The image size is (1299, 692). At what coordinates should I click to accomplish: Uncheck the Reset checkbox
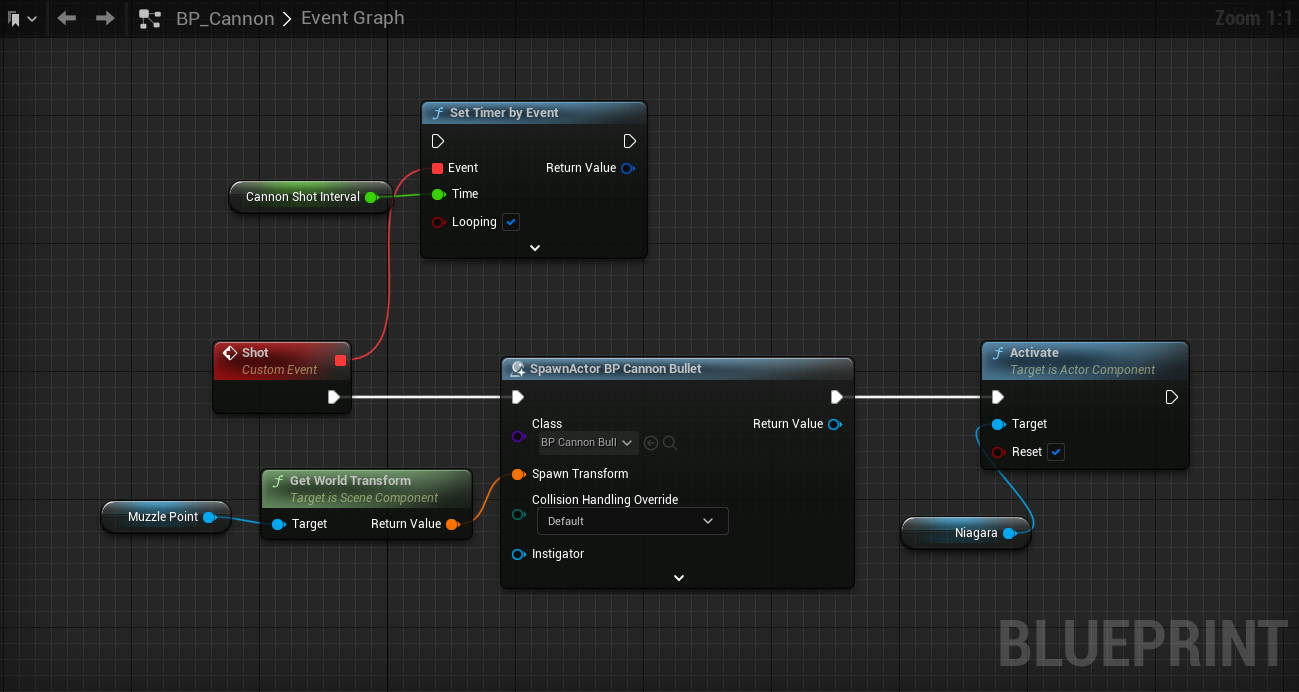click(1057, 452)
